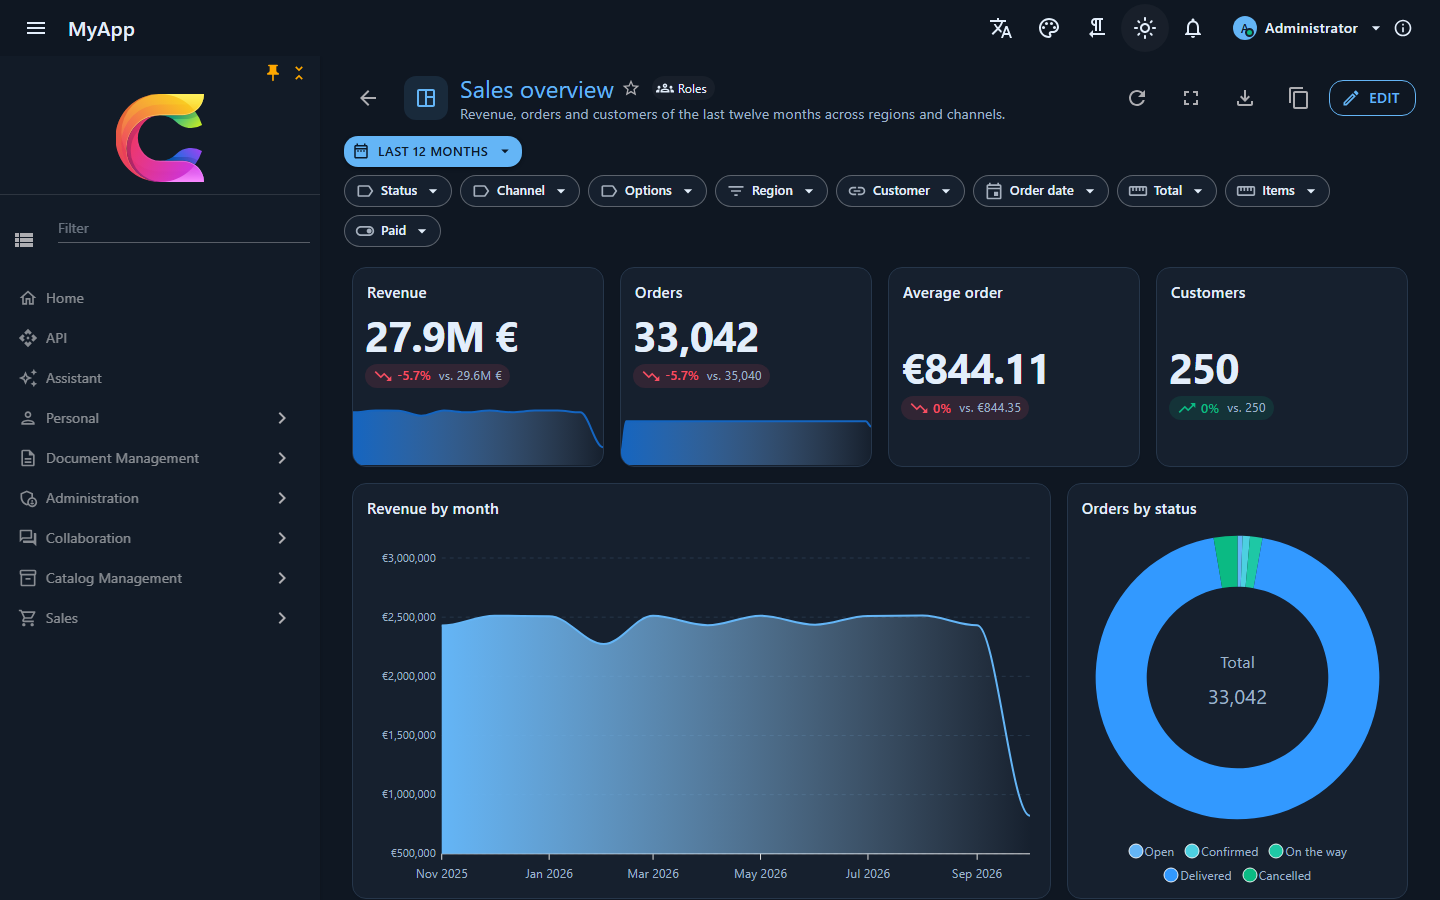This screenshot has width=1440, height=900.
Task: Toggle the Open series in the legend
Action: tap(1152, 852)
